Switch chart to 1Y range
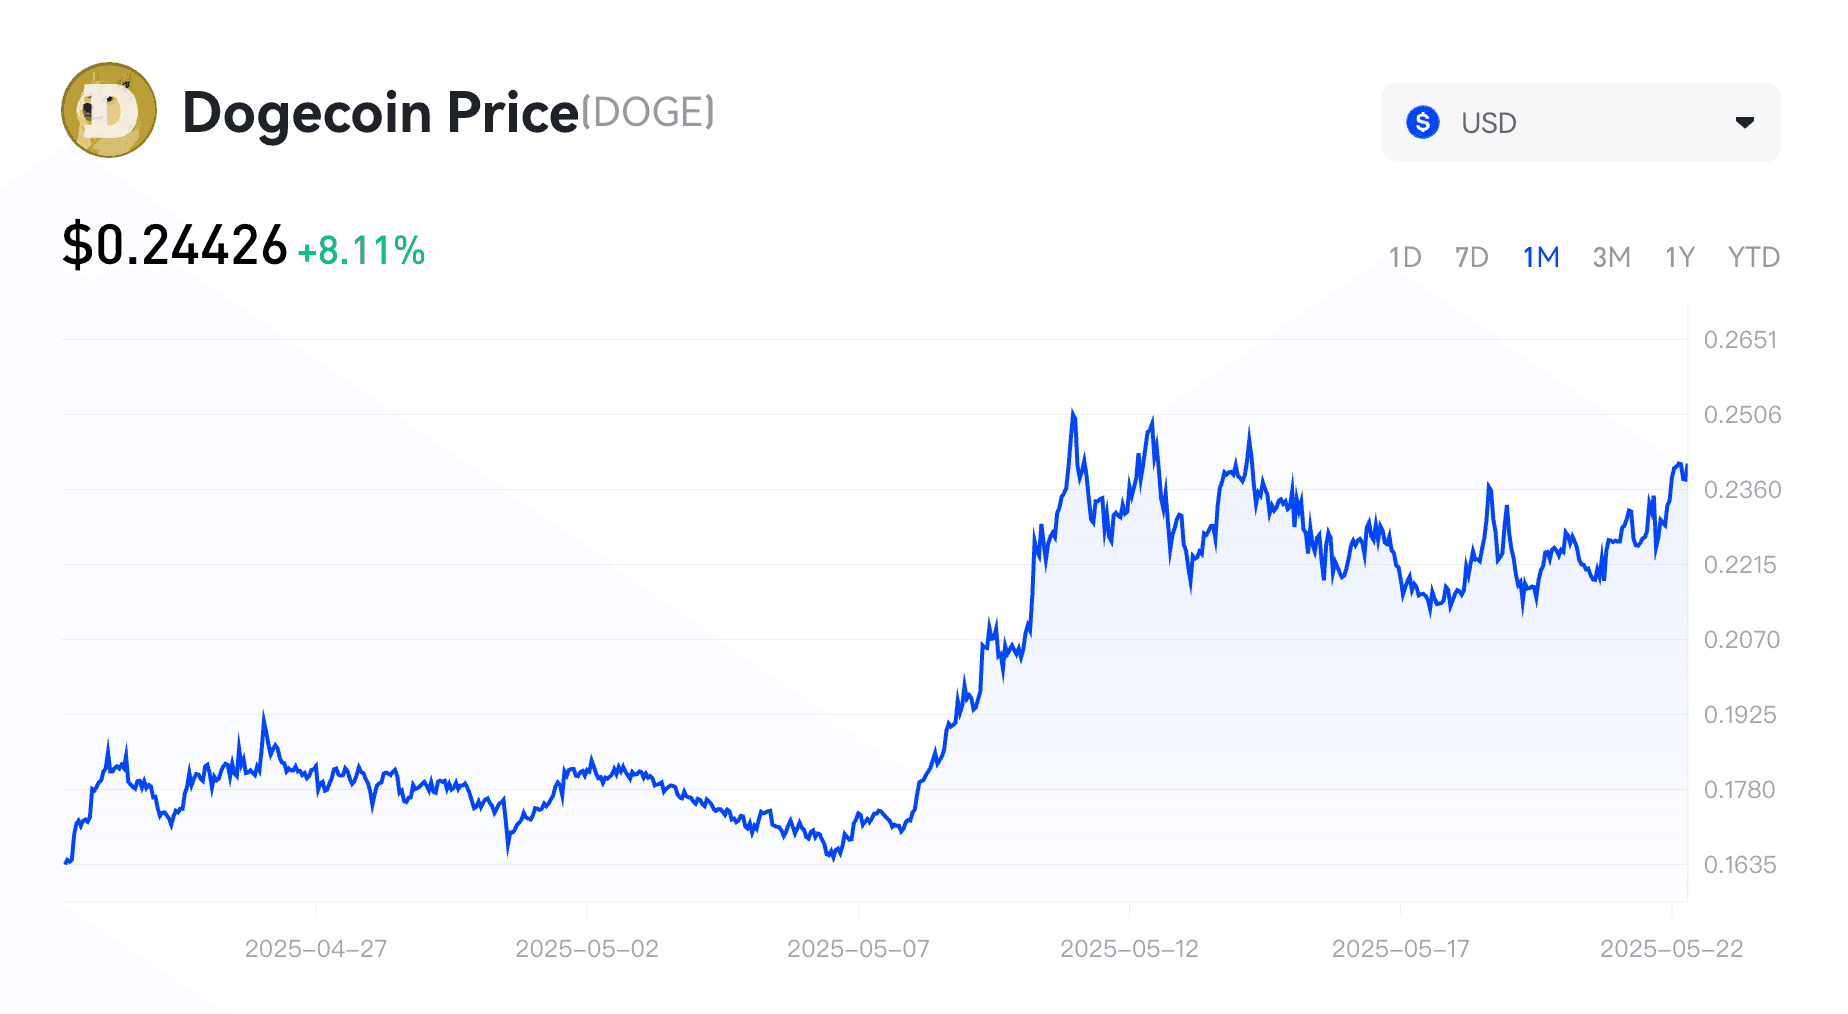 point(1680,257)
